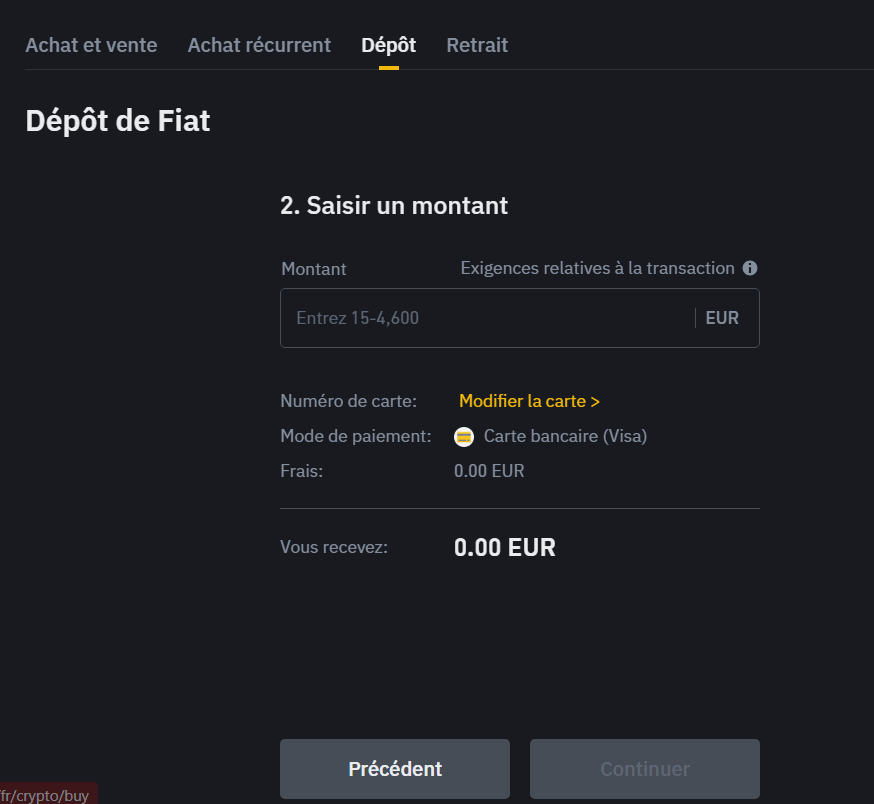Image resolution: width=874 pixels, height=804 pixels.
Task: Select the Dépôt tab
Action: [x=388, y=45]
